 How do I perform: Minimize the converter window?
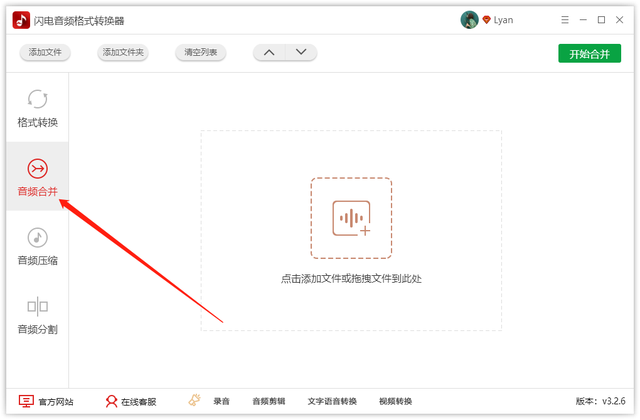[x=583, y=20]
